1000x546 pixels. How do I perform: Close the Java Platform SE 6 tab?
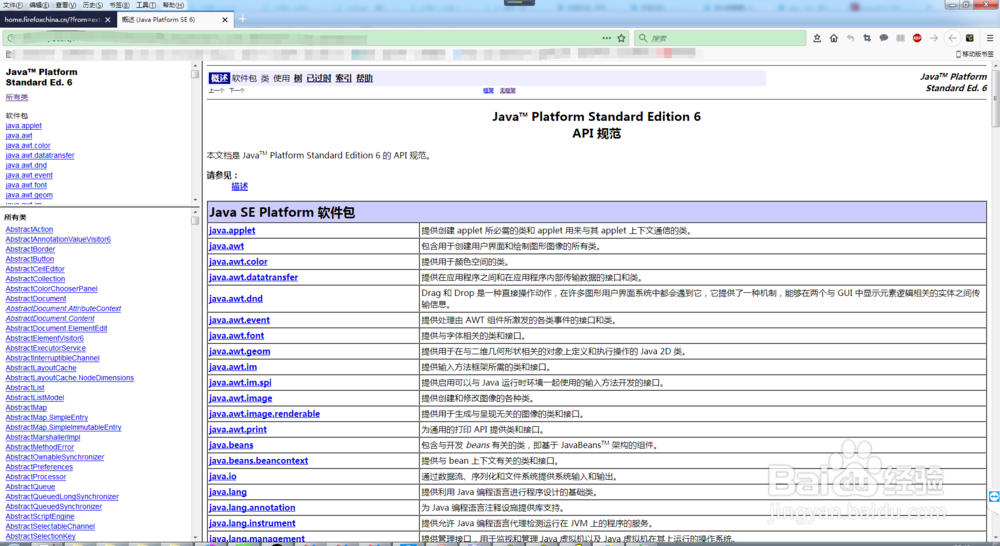224,20
